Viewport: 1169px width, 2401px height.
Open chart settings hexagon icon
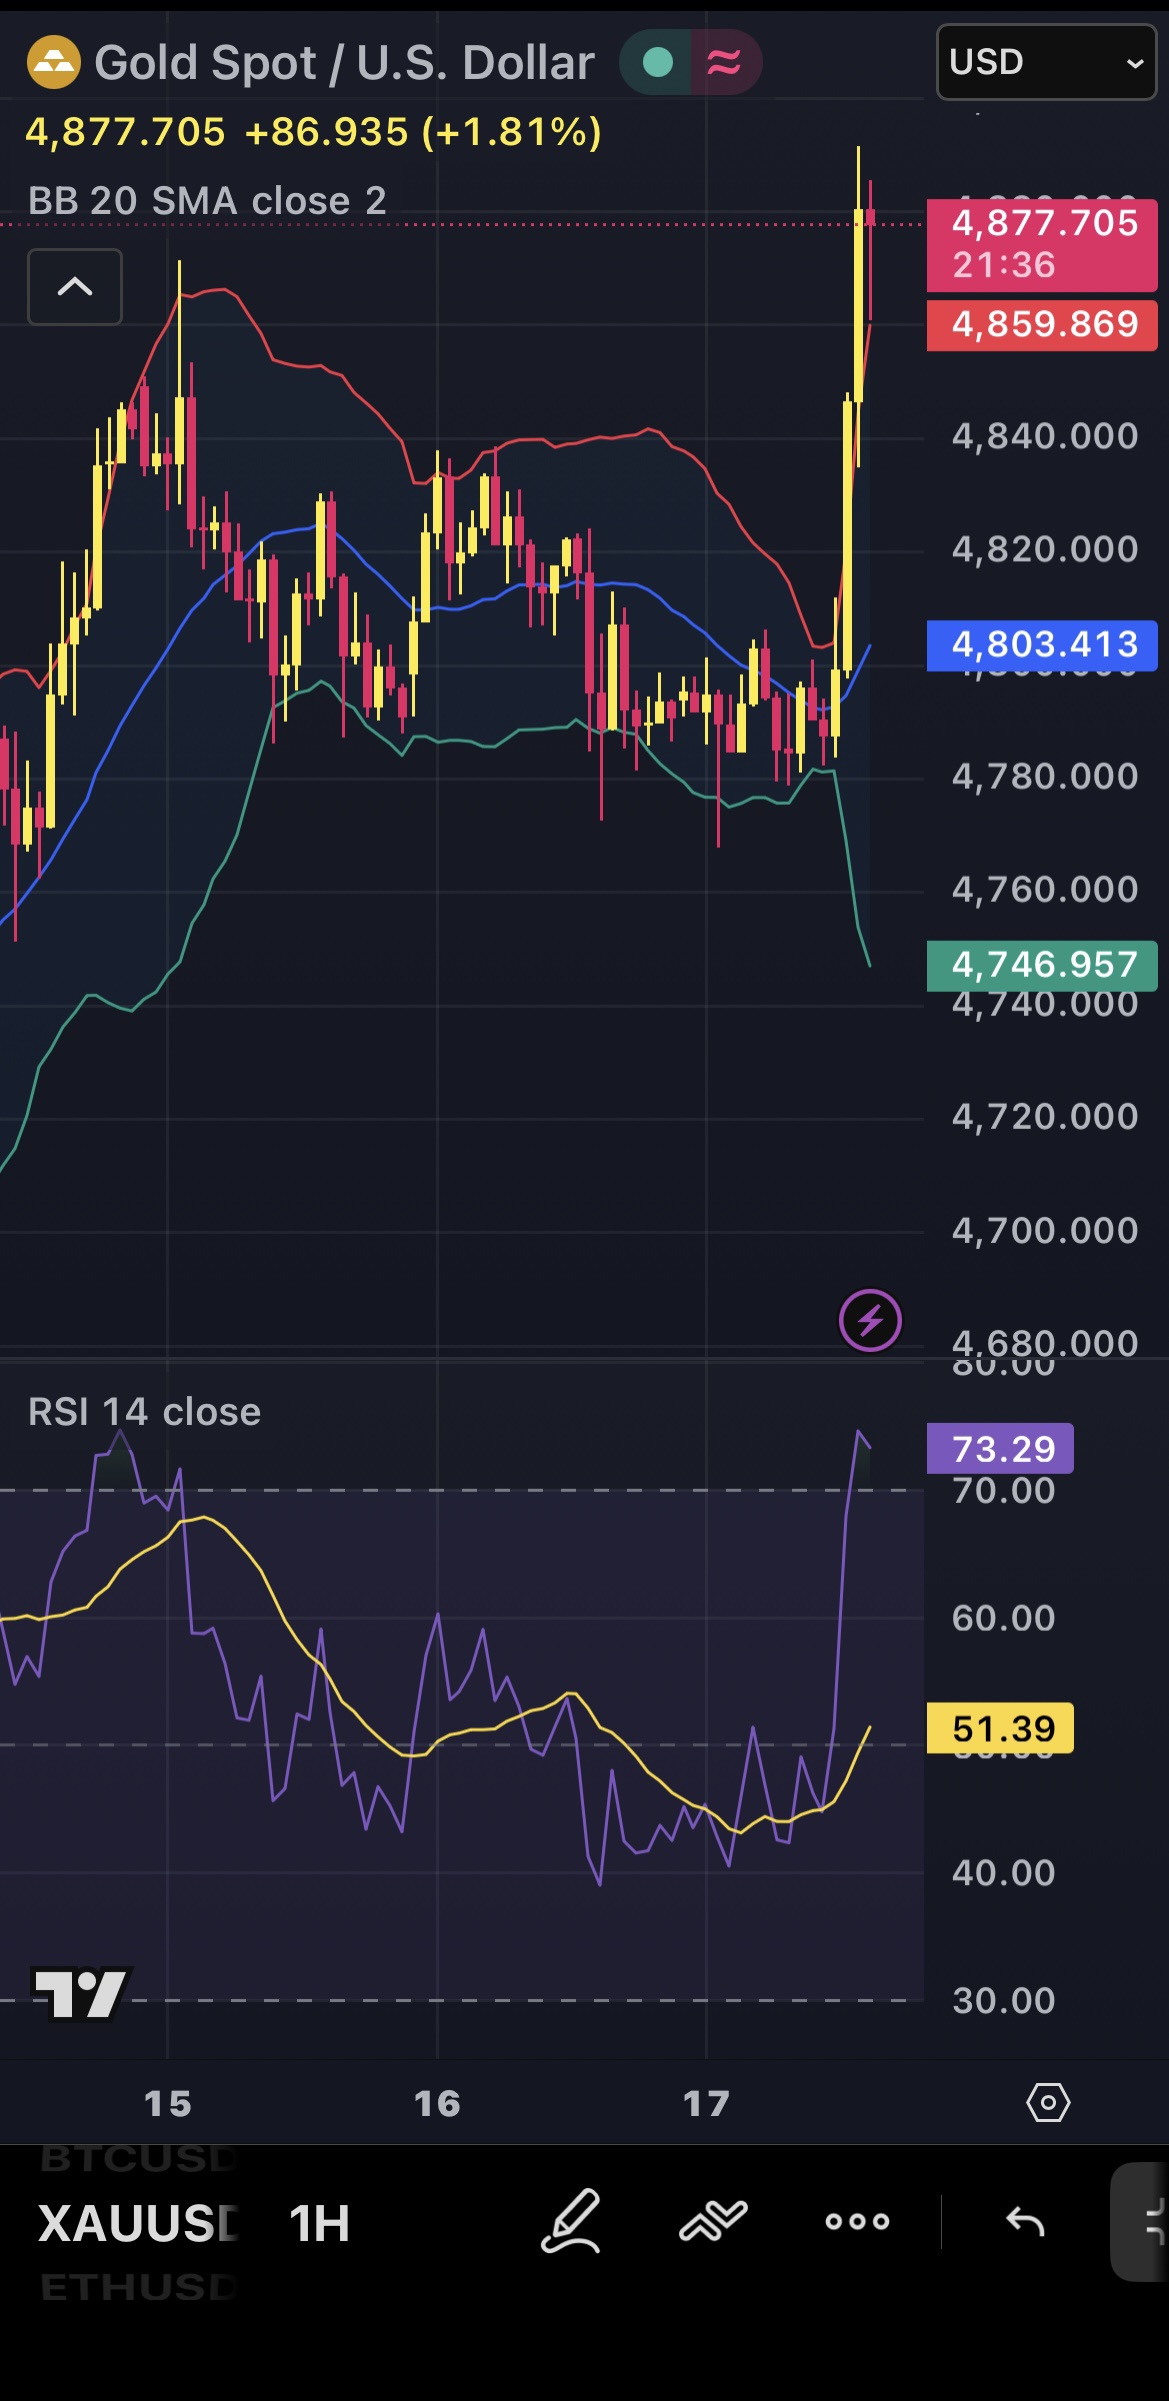tap(1048, 2103)
